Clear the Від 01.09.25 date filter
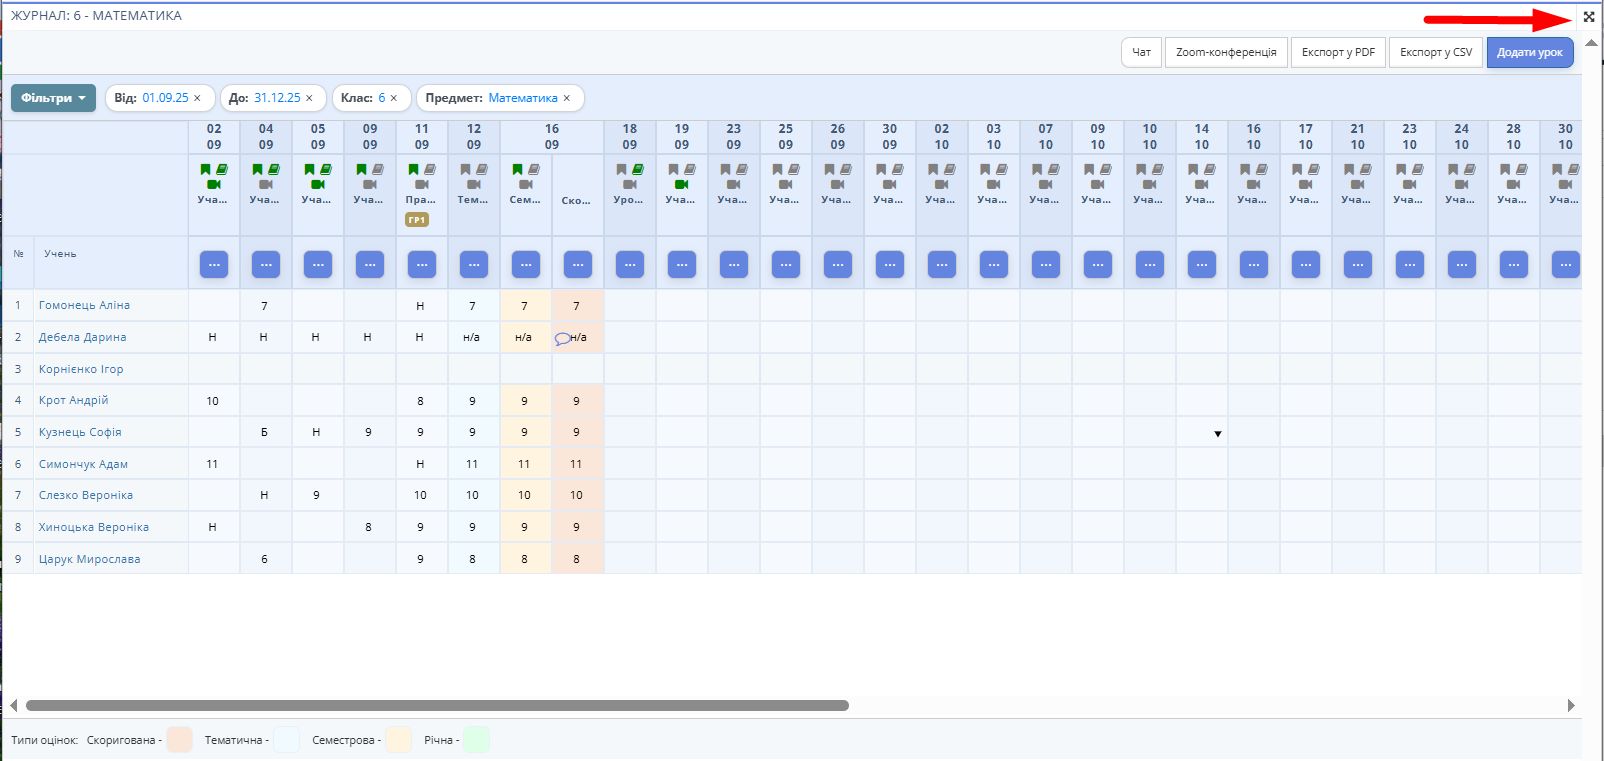Image resolution: width=1604 pixels, height=761 pixels. pos(198,98)
